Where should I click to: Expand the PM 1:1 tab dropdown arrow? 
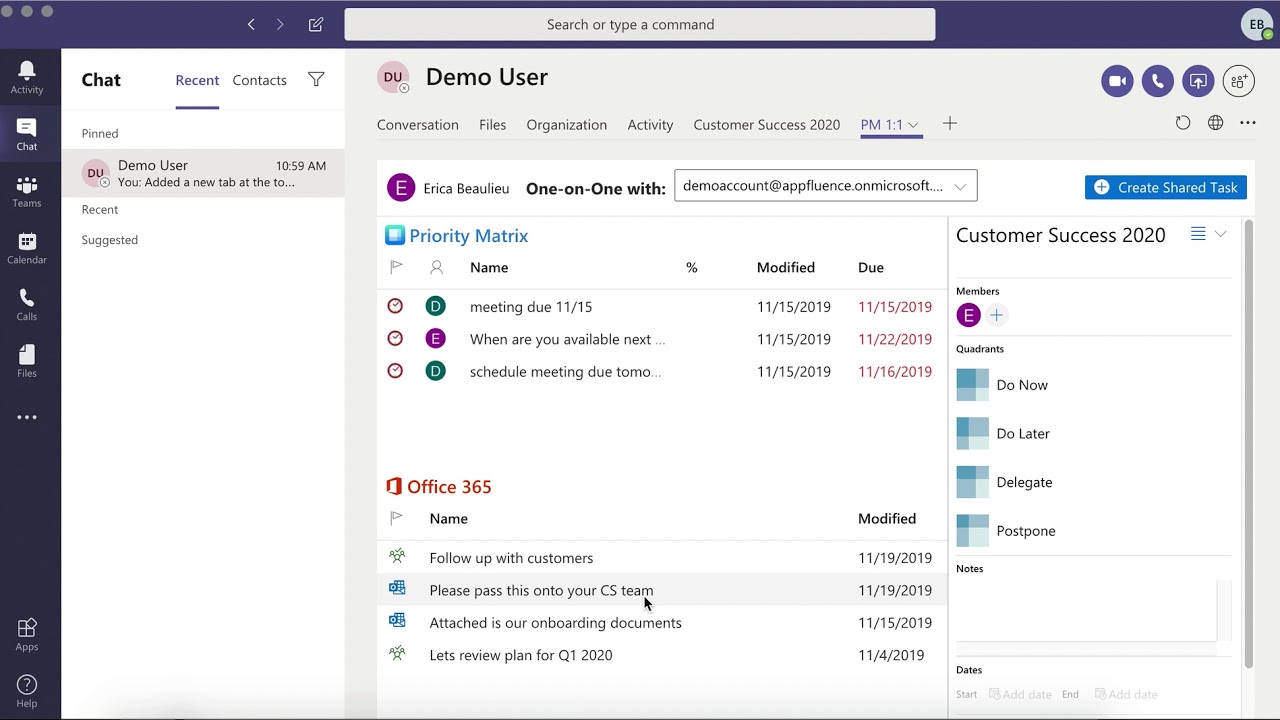coord(913,125)
